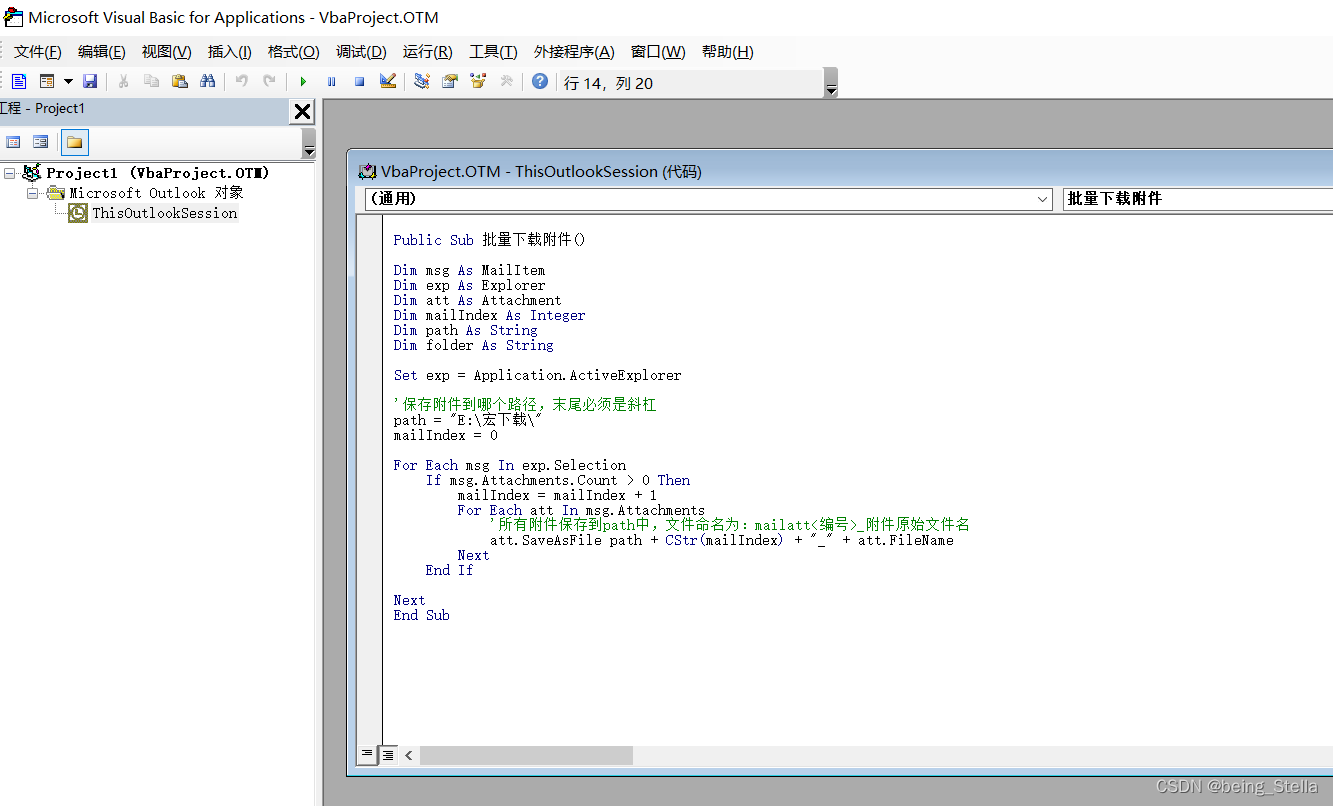This screenshot has width=1333, height=806.
Task: Open the 格式(O) menu
Action: coord(294,52)
